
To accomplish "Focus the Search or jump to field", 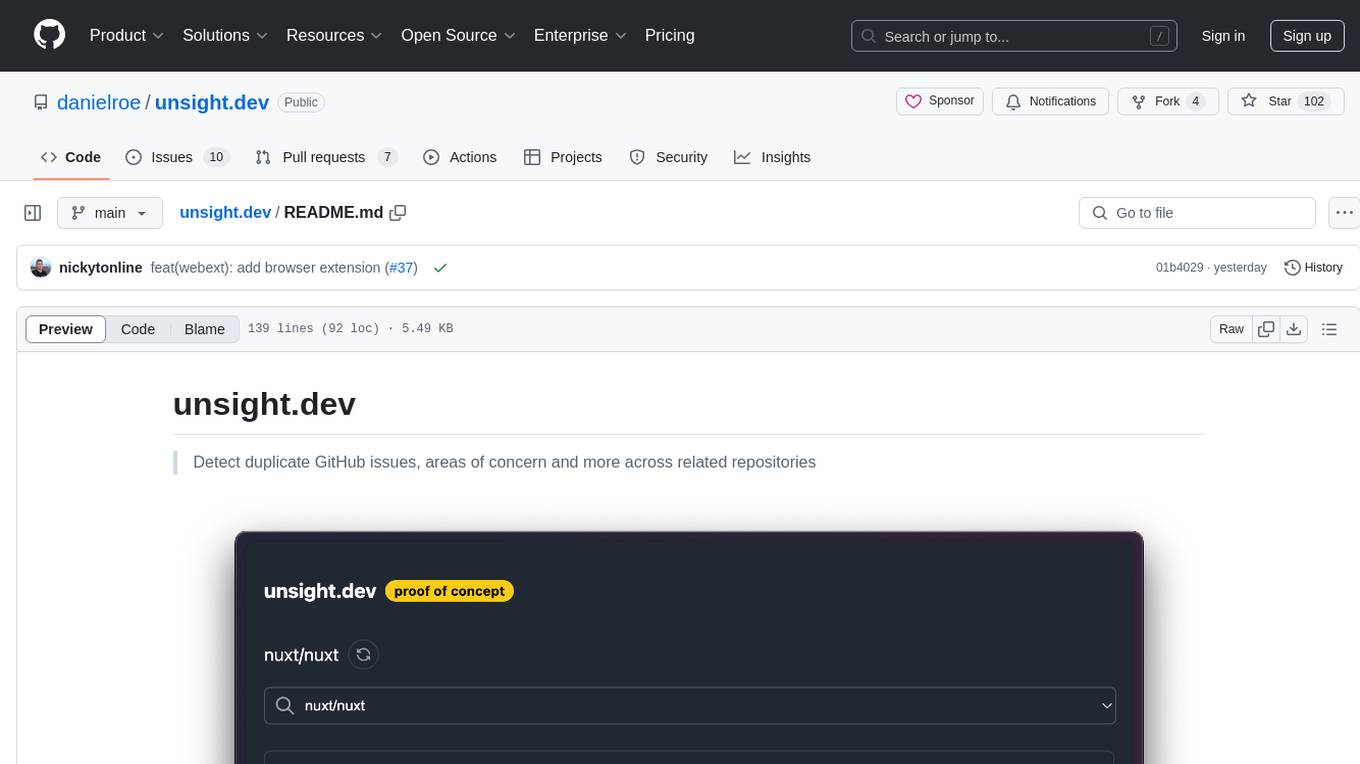I will (x=1014, y=36).
